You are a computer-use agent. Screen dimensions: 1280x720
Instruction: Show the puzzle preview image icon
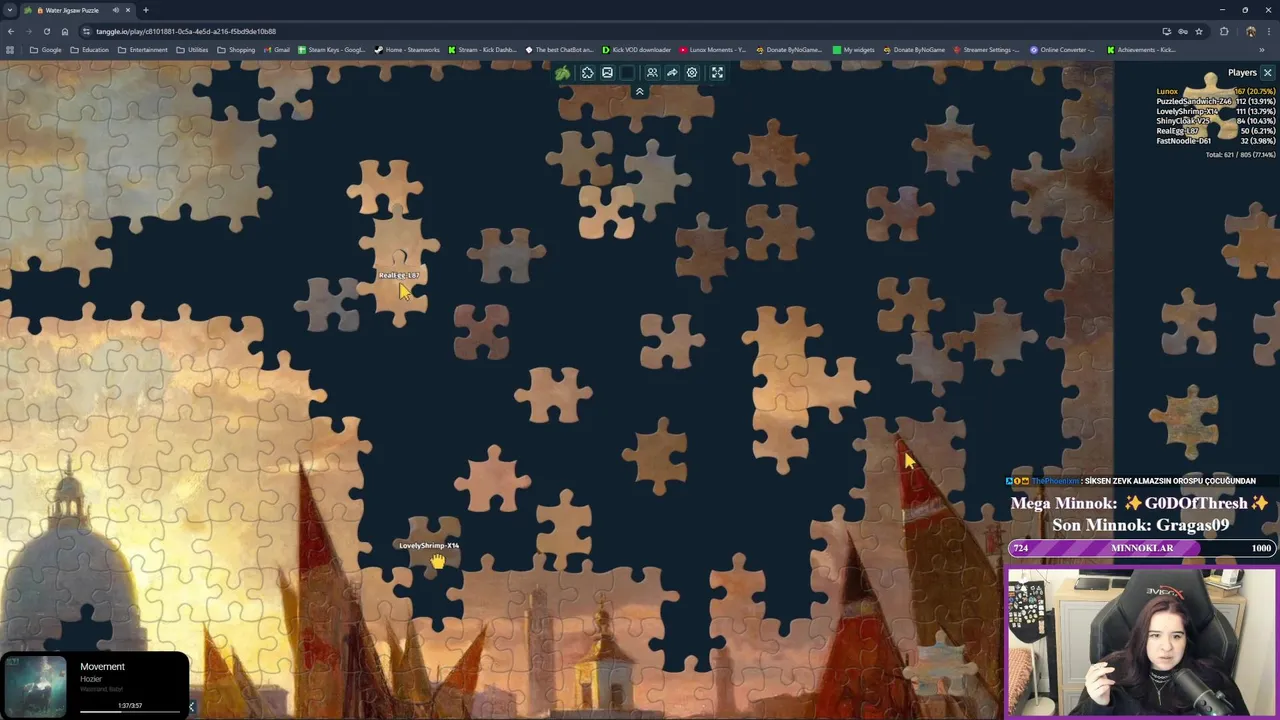click(x=607, y=73)
